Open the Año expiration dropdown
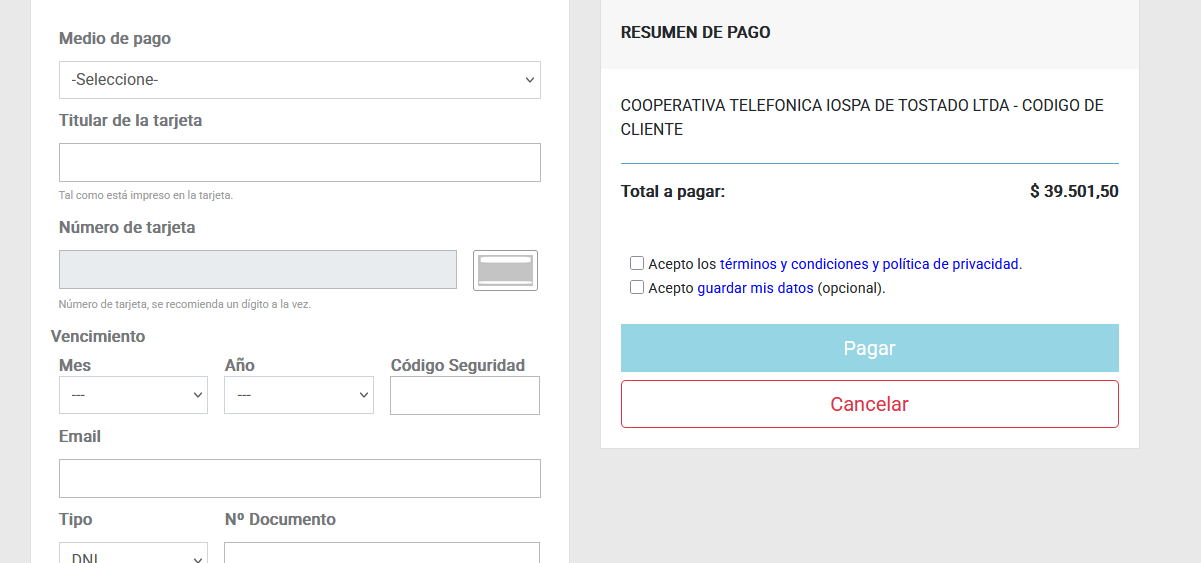Viewport: 1201px width, 563px height. coord(298,395)
